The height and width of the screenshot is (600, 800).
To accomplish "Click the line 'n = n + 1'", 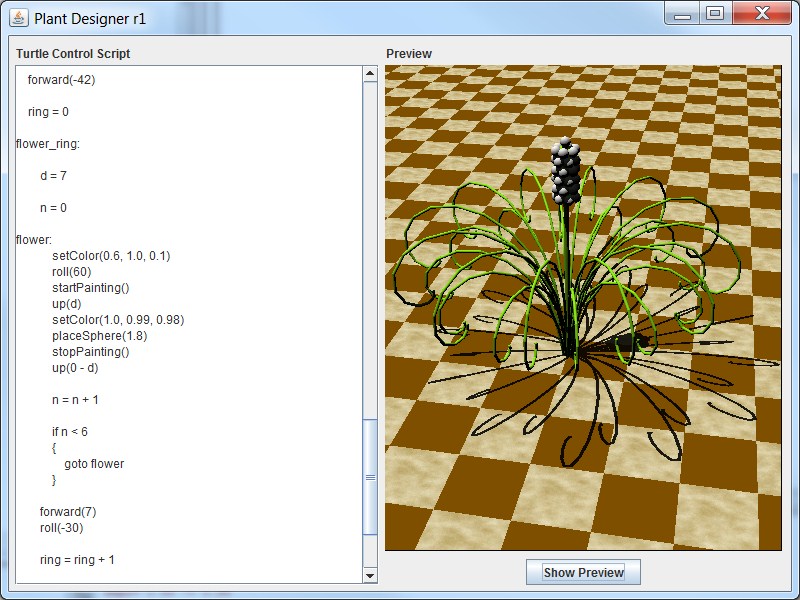I will (x=76, y=400).
